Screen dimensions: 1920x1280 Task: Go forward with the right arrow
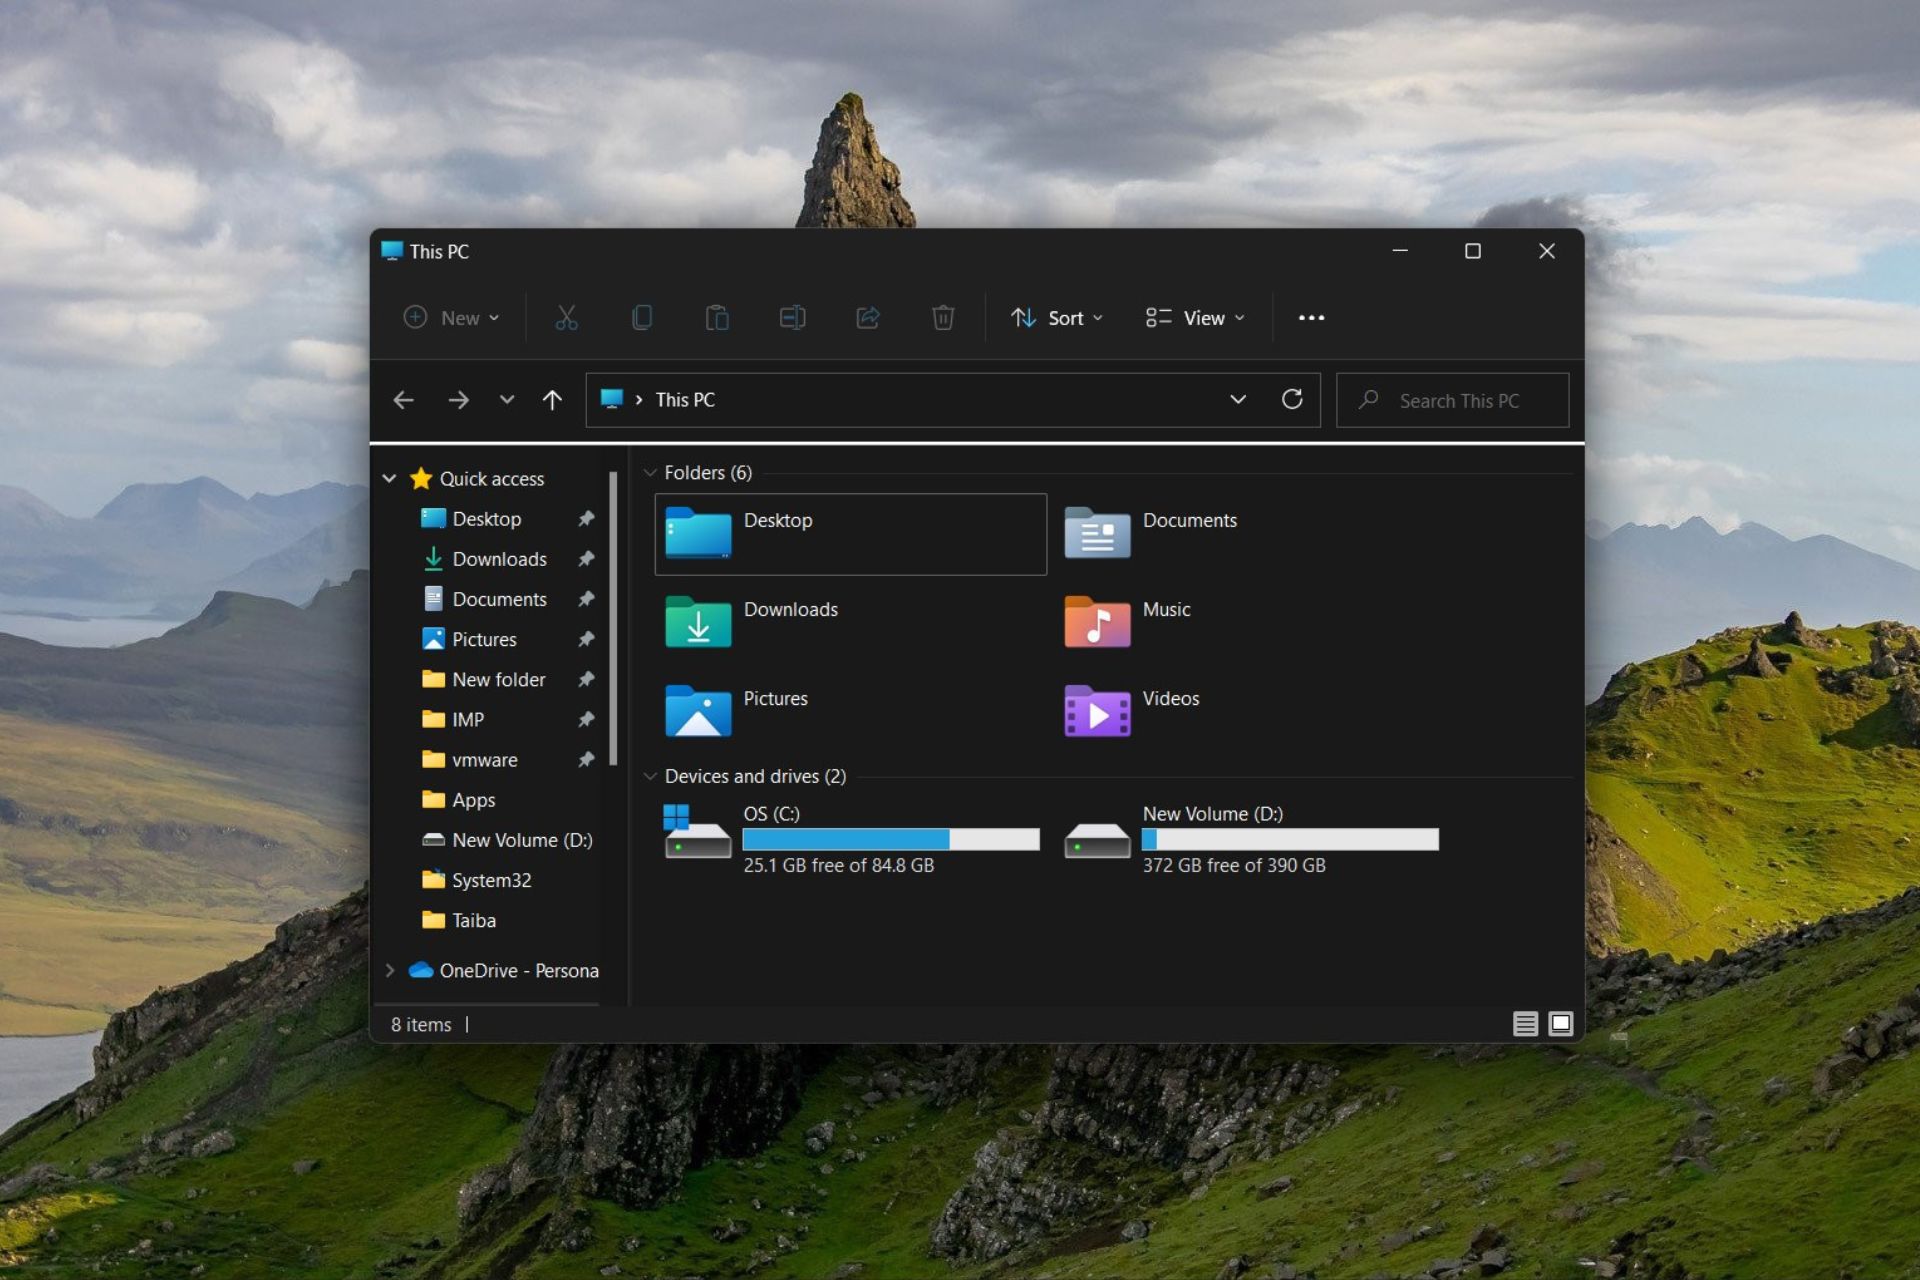coord(458,400)
